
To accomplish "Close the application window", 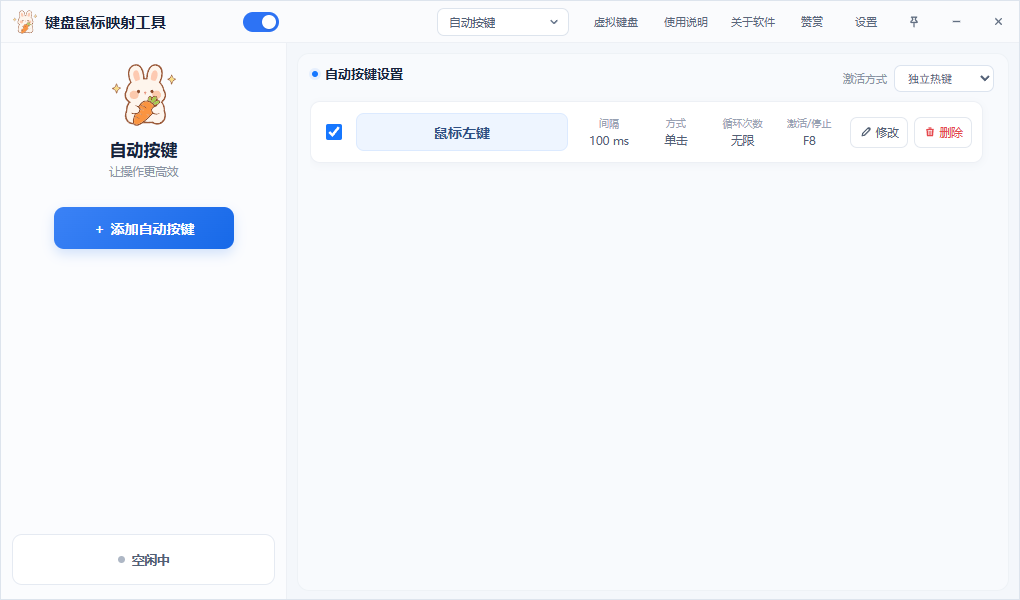I will pyautogui.click(x=999, y=22).
